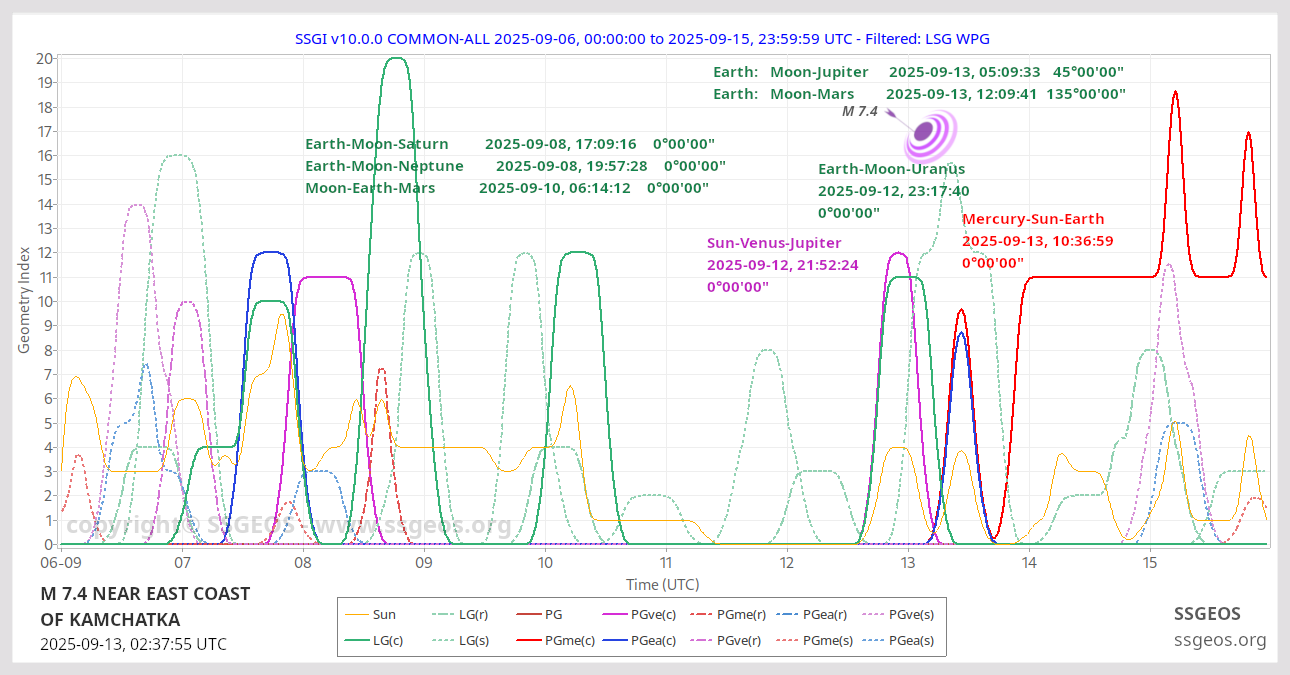The width and height of the screenshot is (1290, 675).
Task: Click the Mercury-Sun-Earth red annotation
Action: 1033,219
